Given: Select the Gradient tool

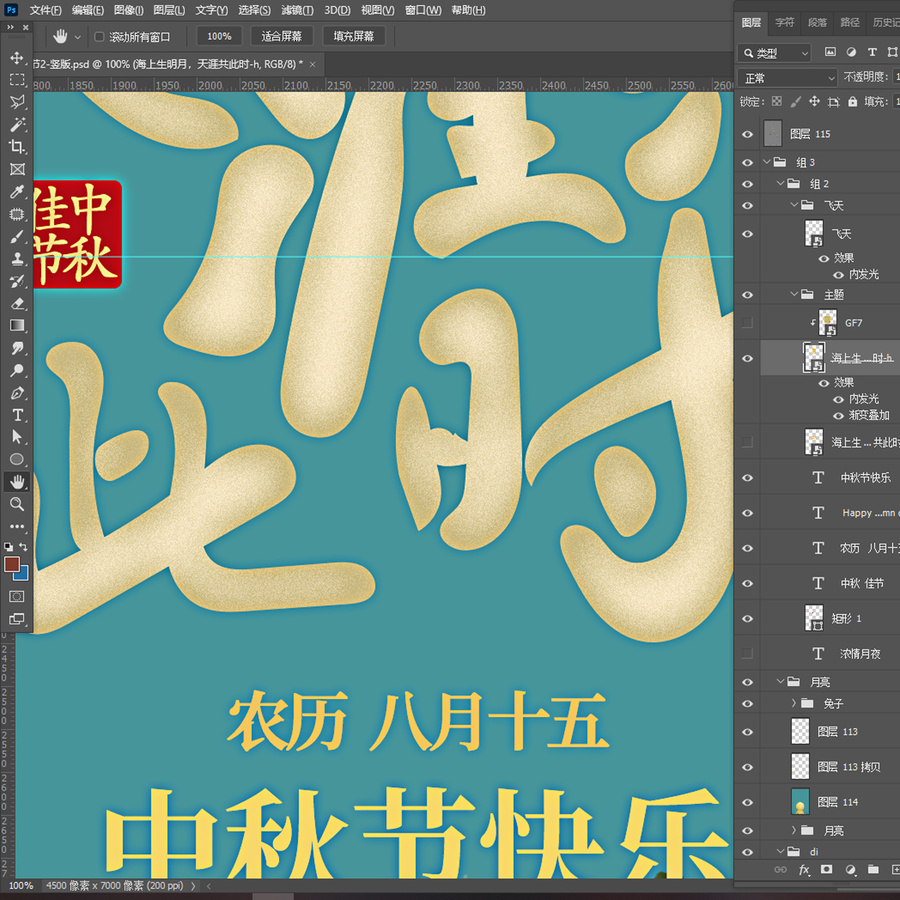Looking at the screenshot, I should coord(17,325).
